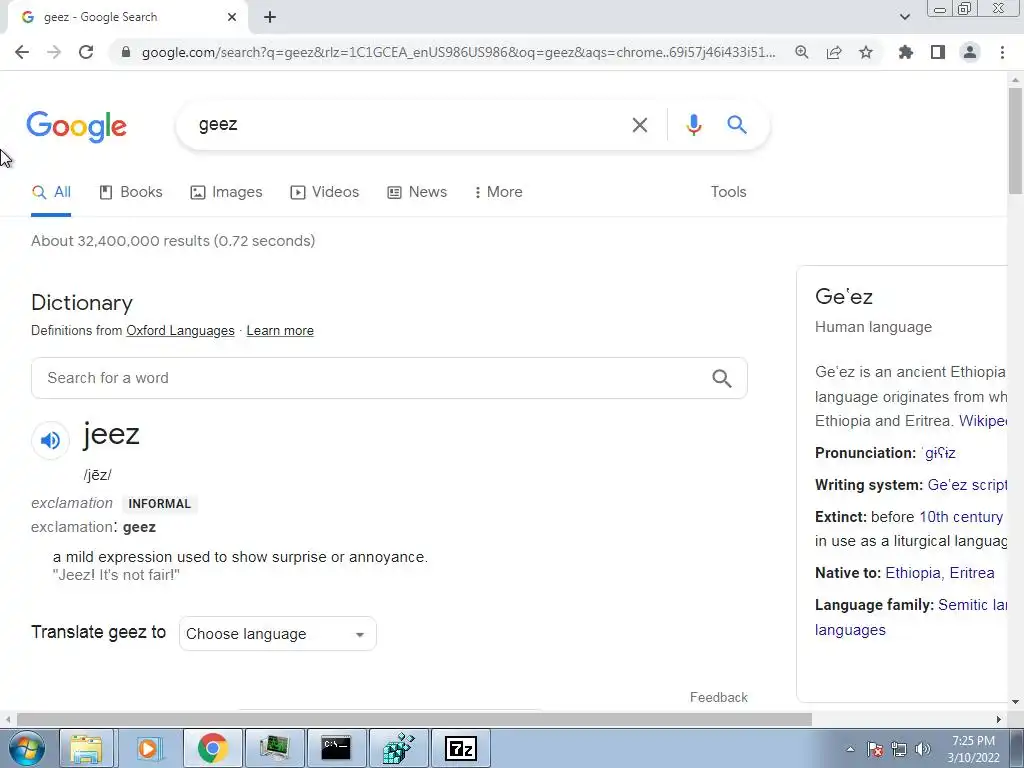Viewport: 1024px width, 768px height.
Task: Click the Ge'ez knowledge panel title
Action: point(844,296)
